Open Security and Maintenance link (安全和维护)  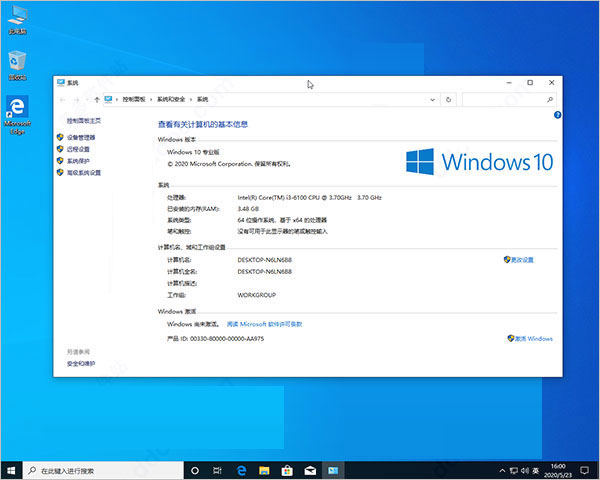tap(81, 364)
